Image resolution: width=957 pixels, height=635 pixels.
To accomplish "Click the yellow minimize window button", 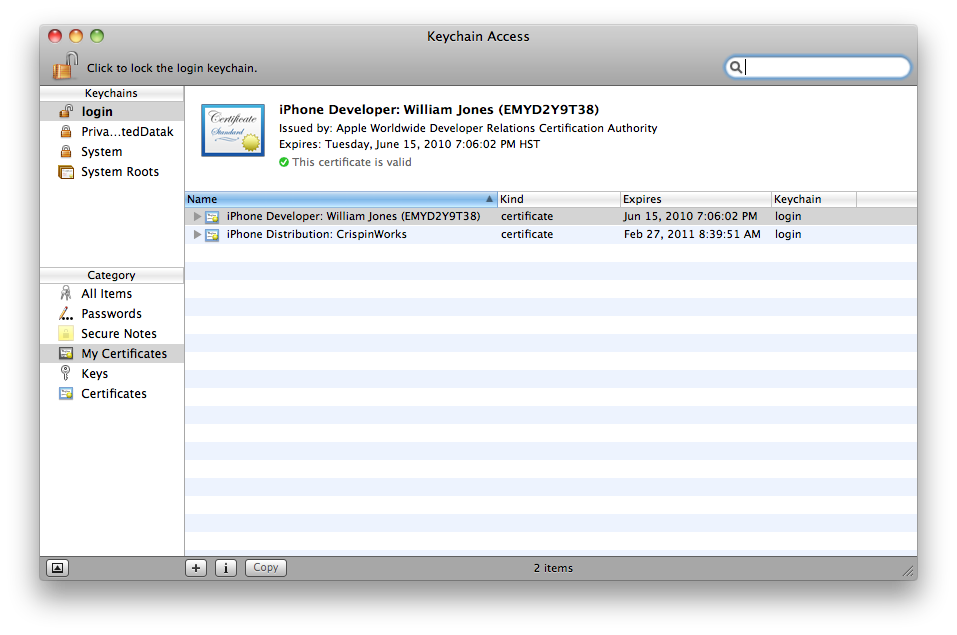I will (x=76, y=36).
